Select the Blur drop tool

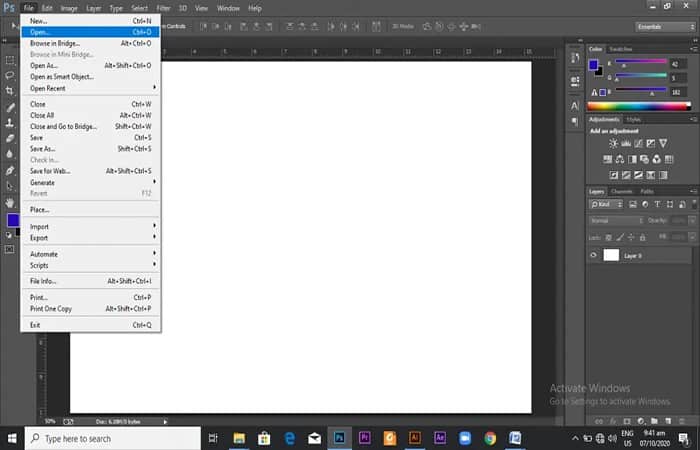(x=9, y=154)
